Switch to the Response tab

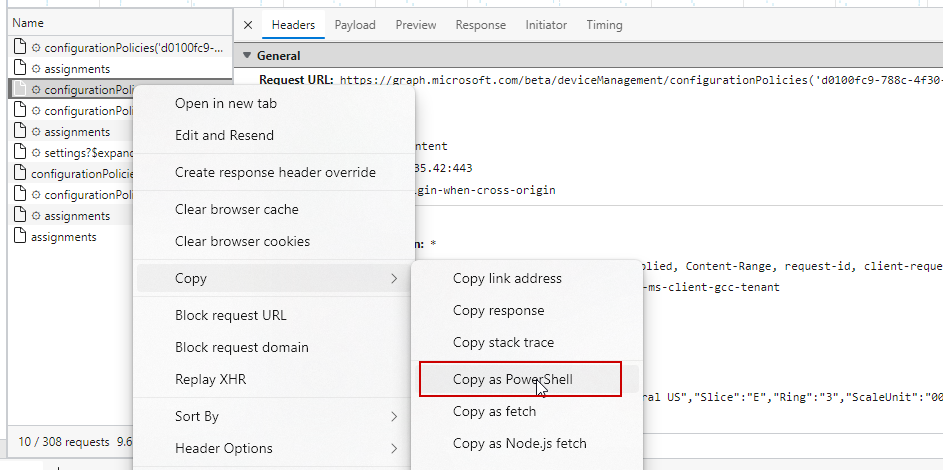pyautogui.click(x=480, y=25)
